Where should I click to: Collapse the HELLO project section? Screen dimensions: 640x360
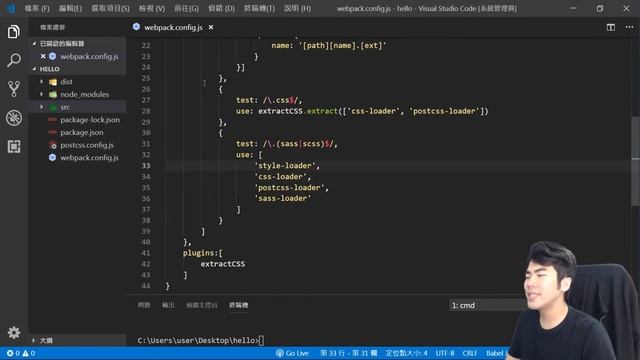coord(34,69)
